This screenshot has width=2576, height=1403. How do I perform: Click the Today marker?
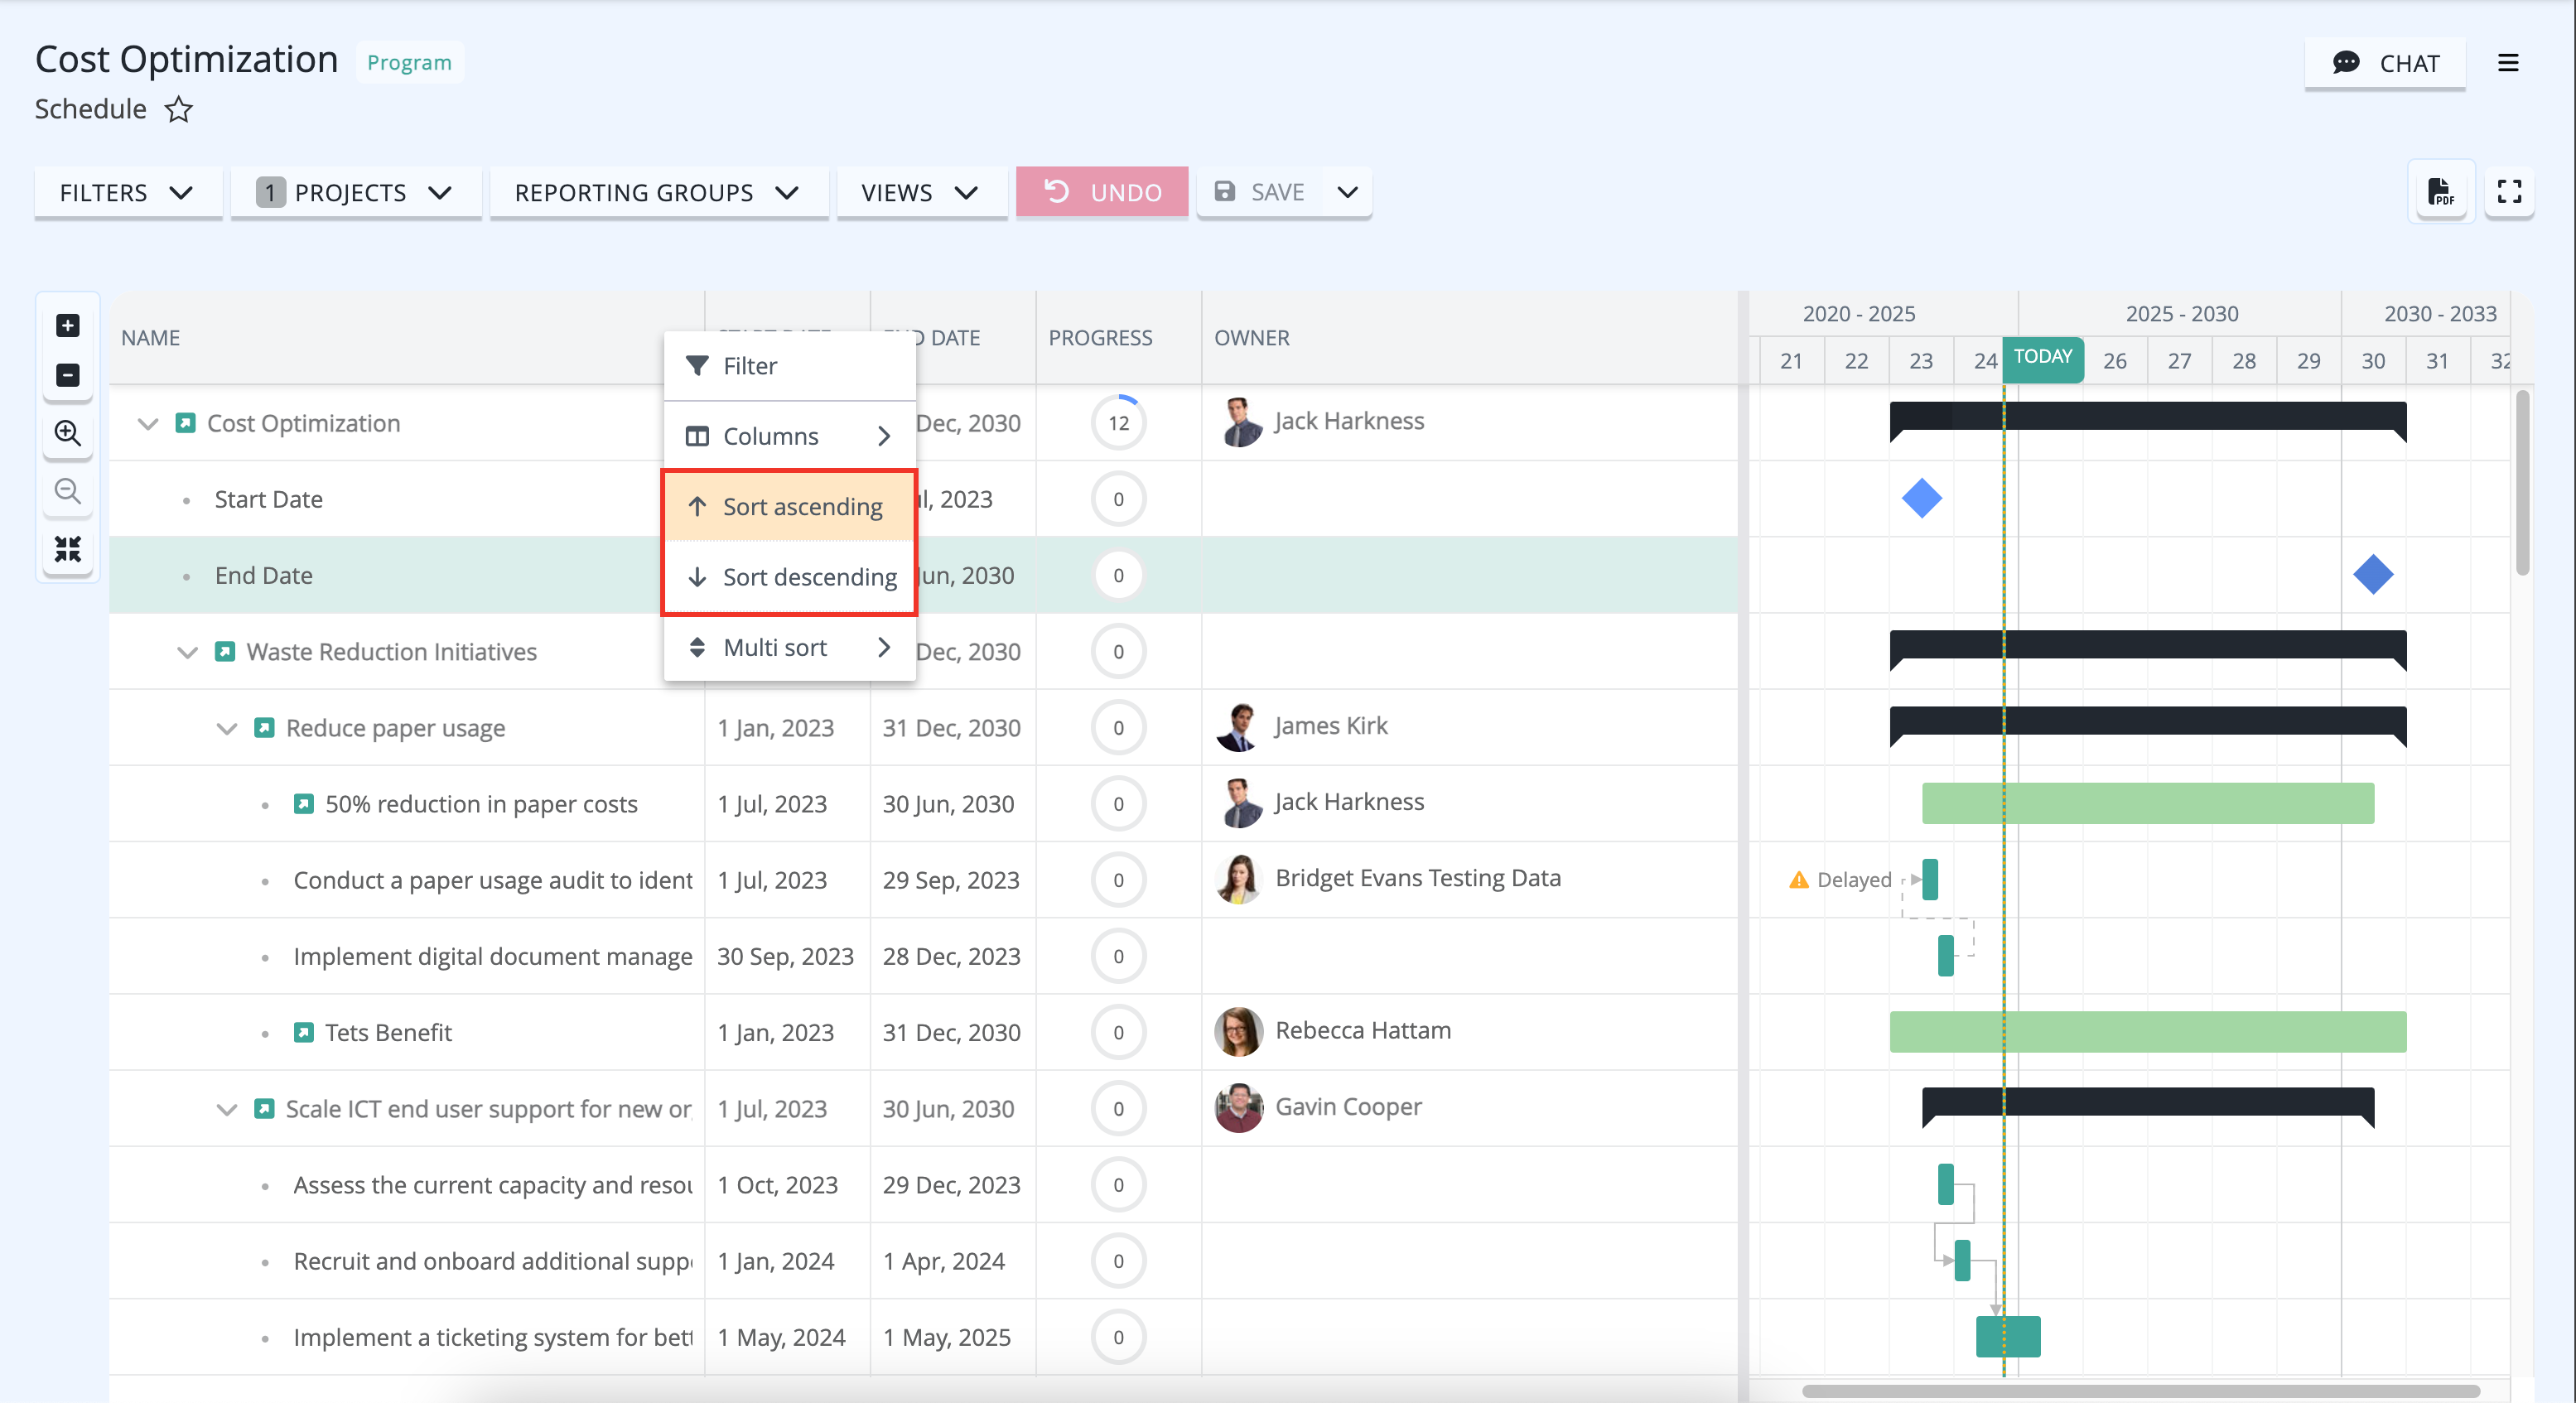pyautogui.click(x=2042, y=357)
